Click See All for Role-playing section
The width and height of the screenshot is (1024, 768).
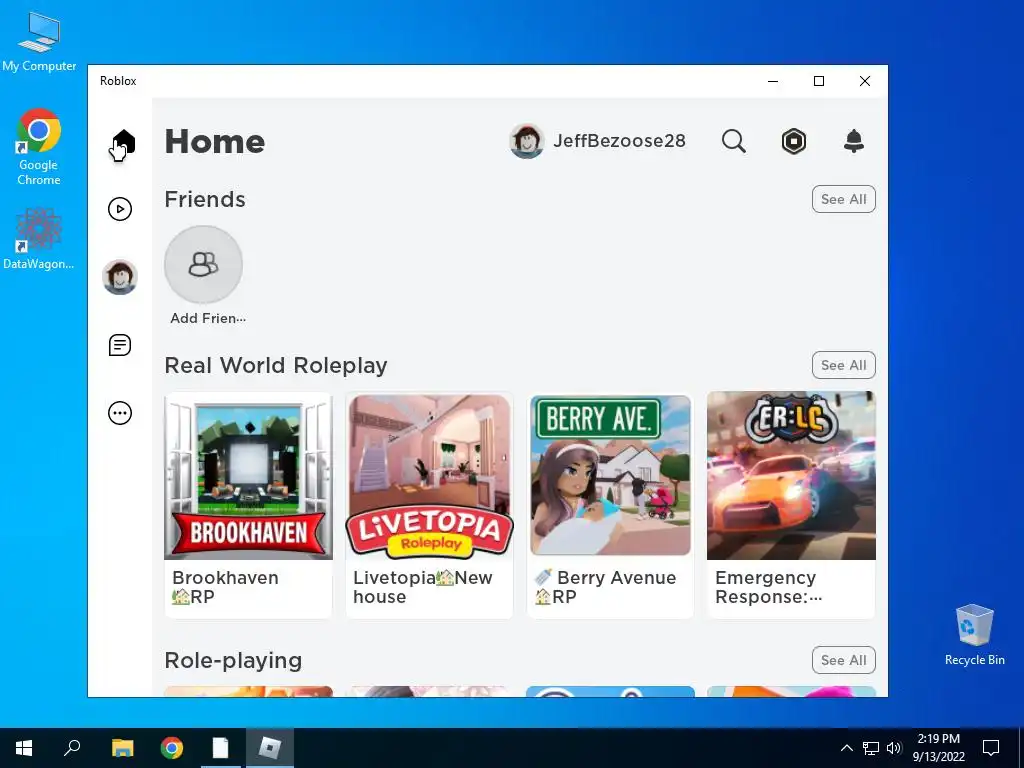click(844, 660)
